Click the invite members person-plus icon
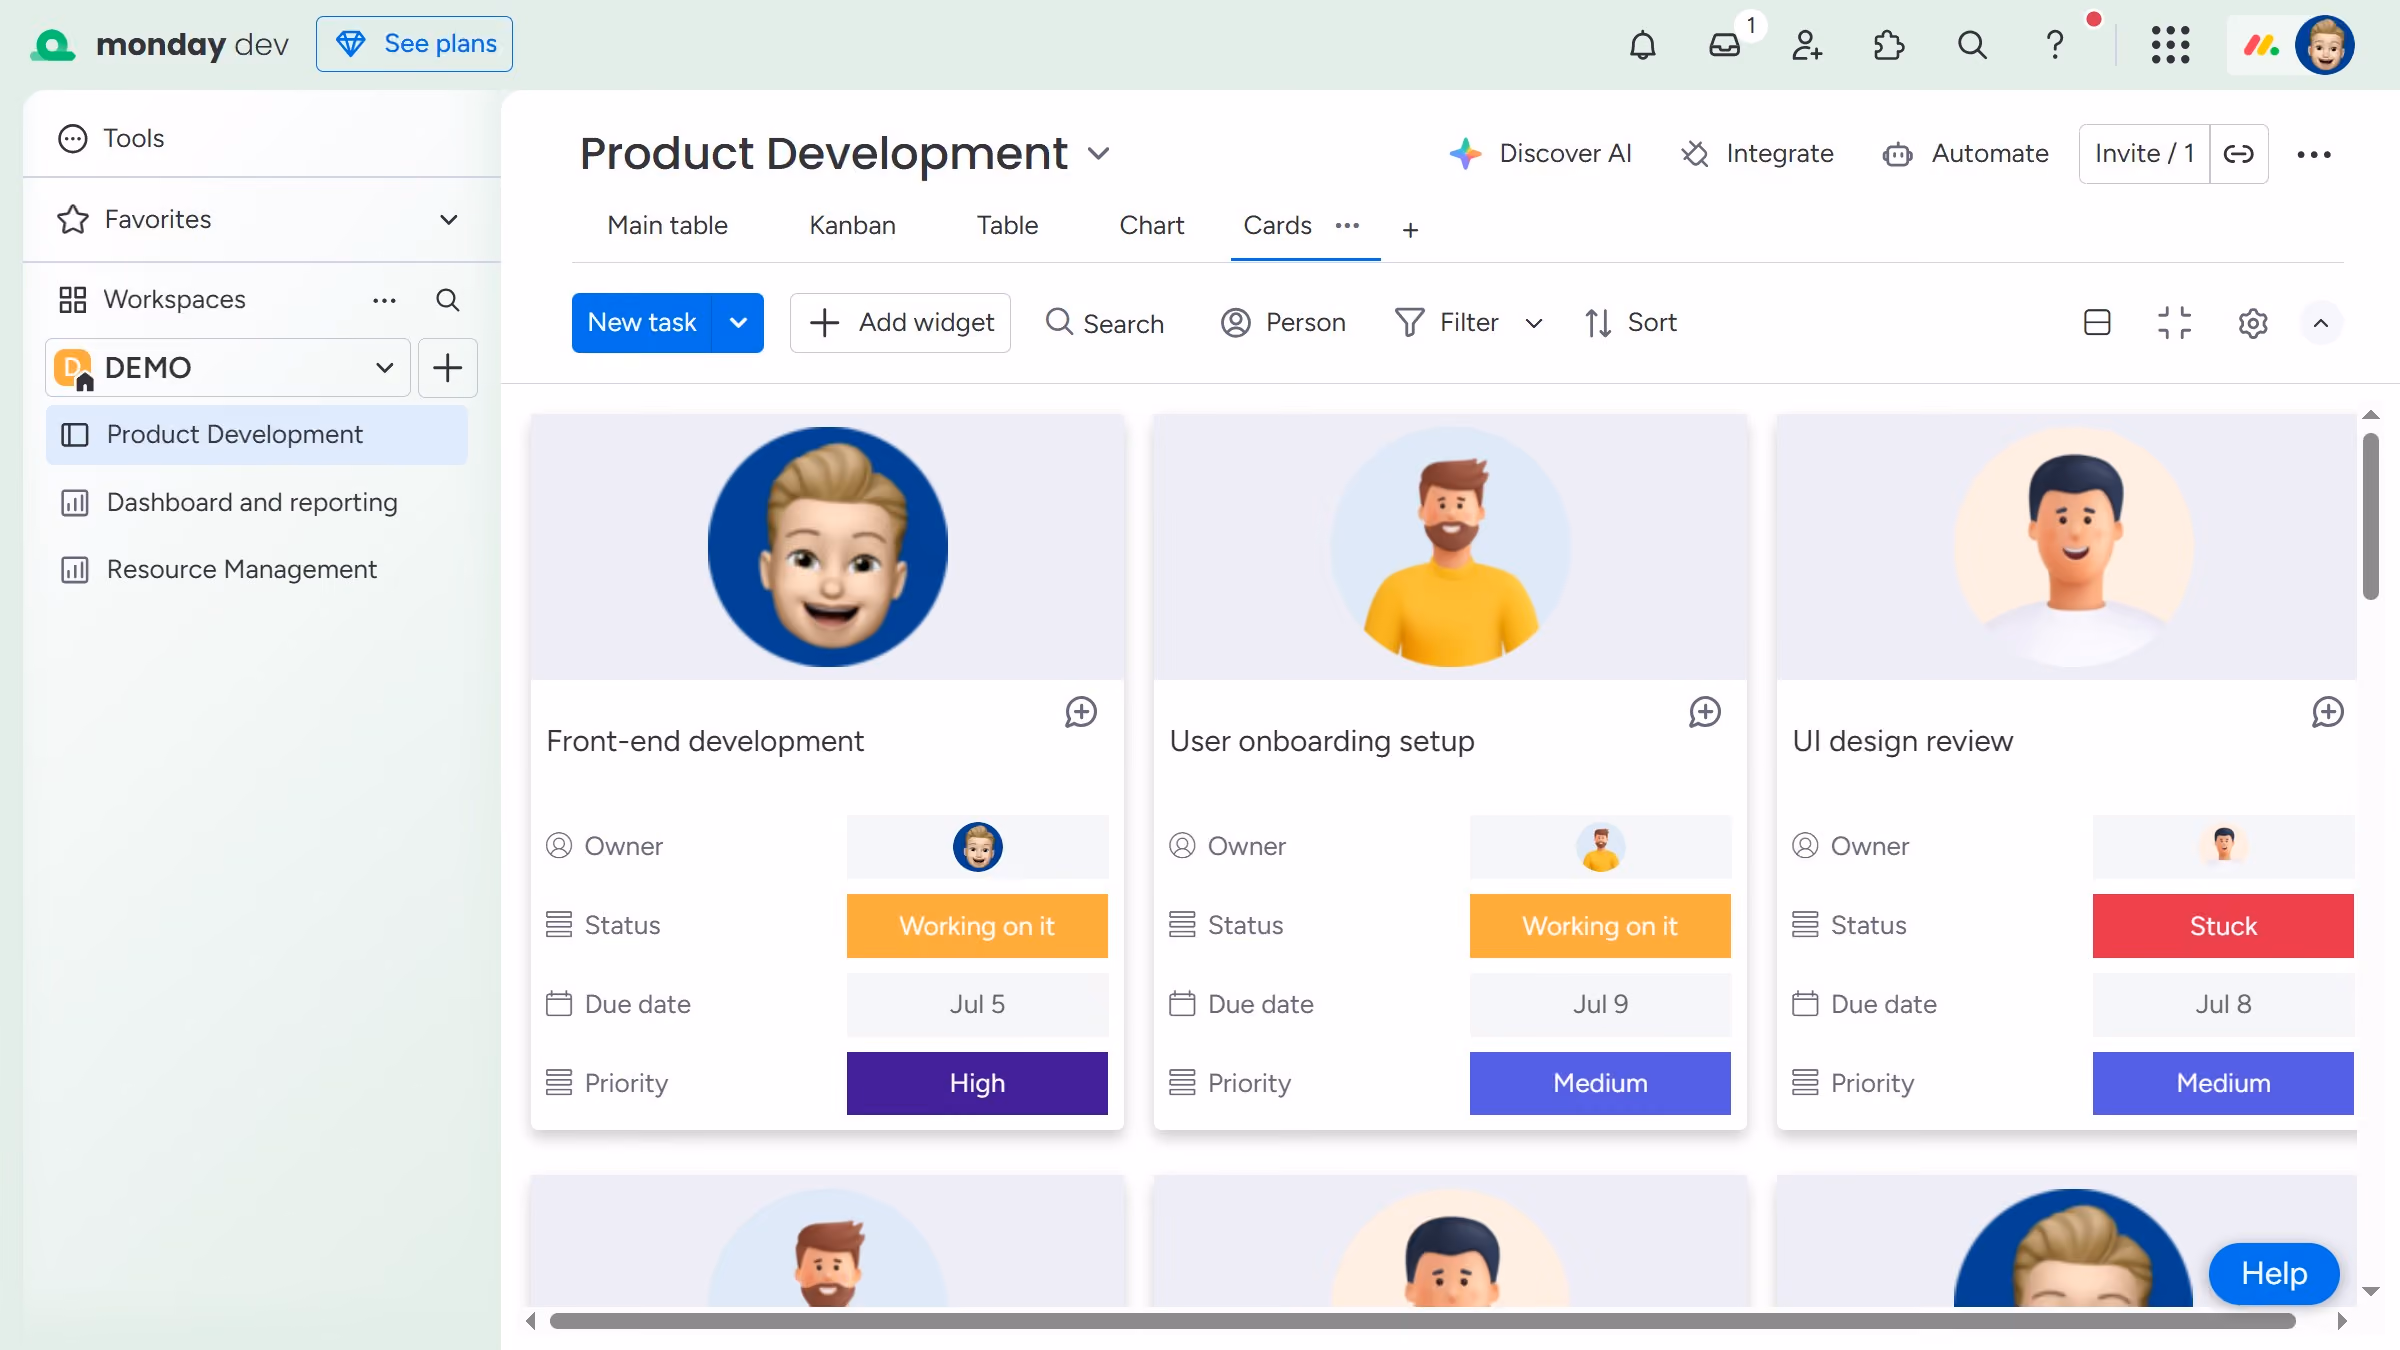2400x1350 pixels. click(x=1807, y=45)
